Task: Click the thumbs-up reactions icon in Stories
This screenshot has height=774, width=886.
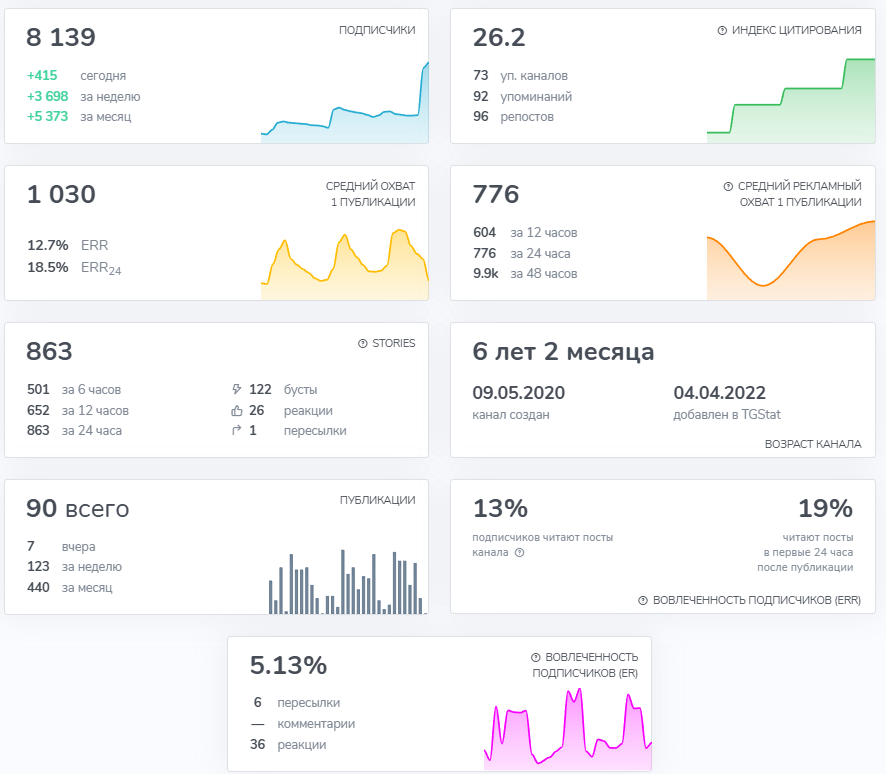Action: (x=236, y=411)
